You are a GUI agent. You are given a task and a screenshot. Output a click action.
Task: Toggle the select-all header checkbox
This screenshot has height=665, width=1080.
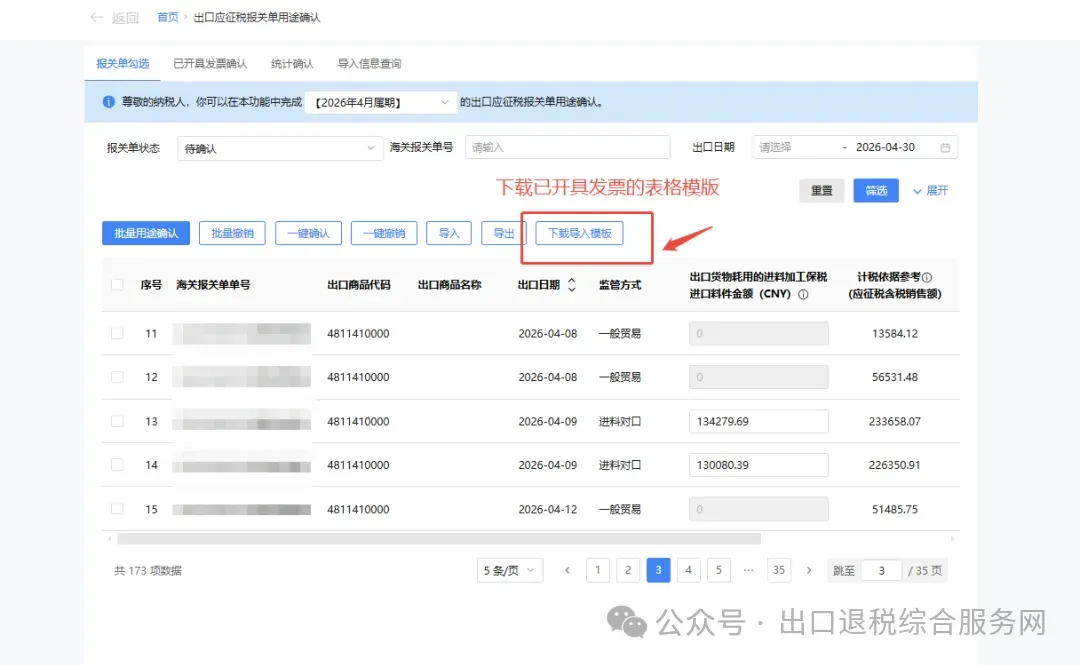pos(117,285)
